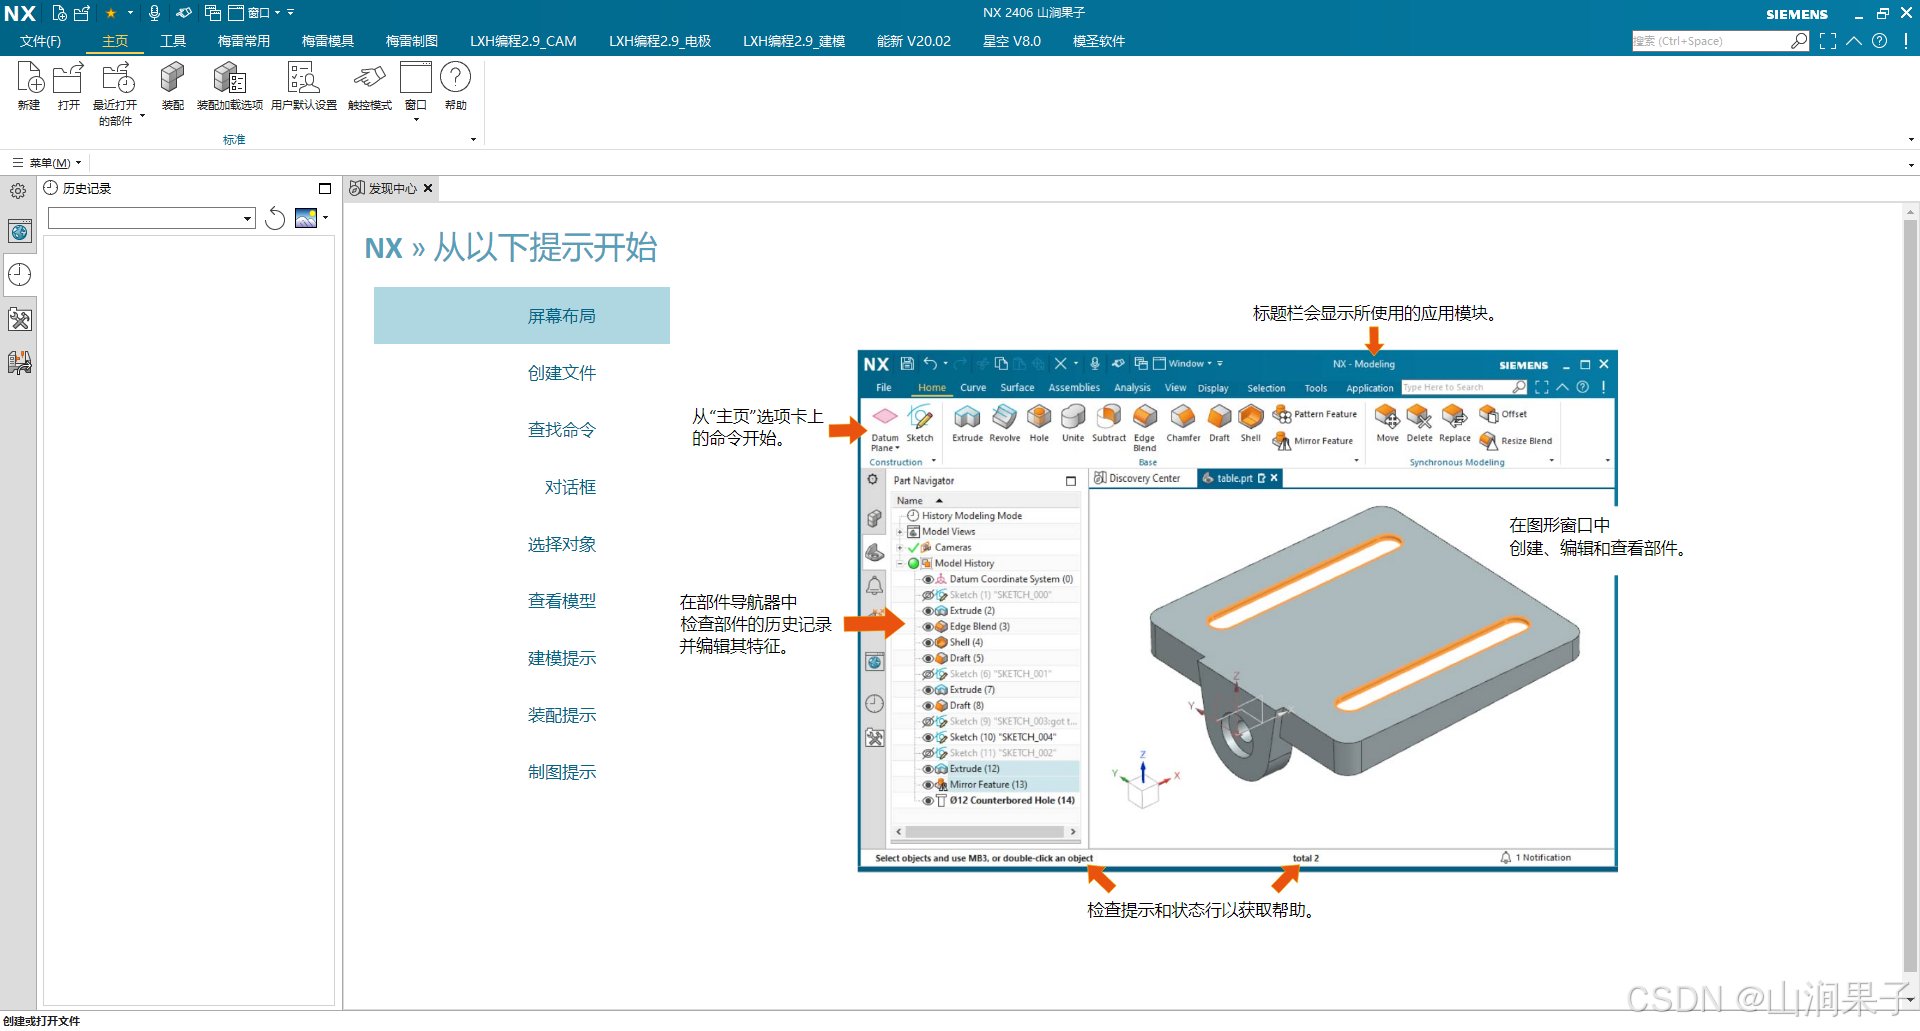
Task: Collapse the ribbon with the chevron icon
Action: (1854, 41)
